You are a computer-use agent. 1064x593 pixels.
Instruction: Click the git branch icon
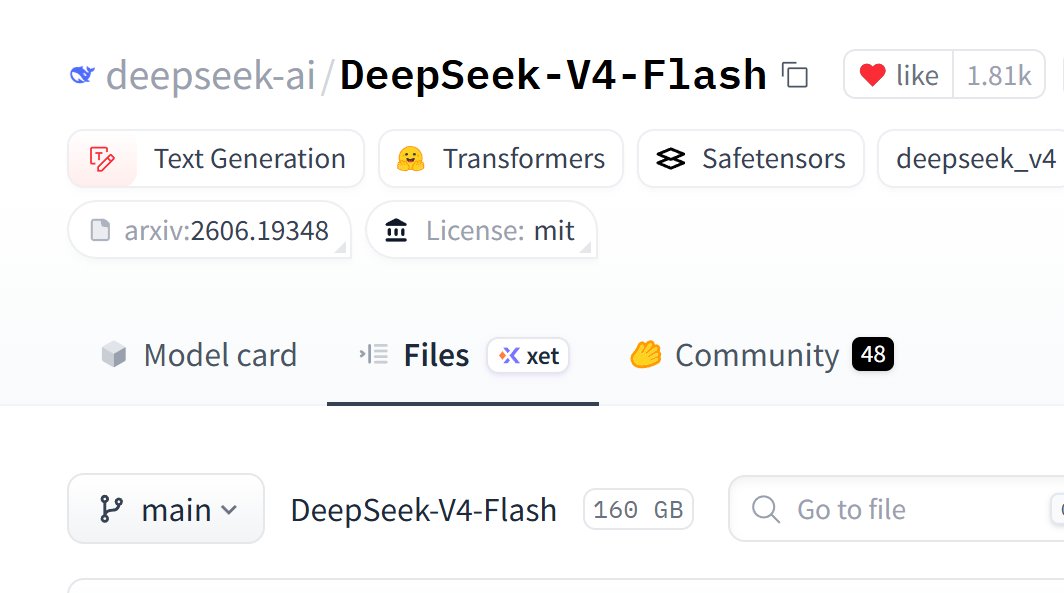point(111,509)
